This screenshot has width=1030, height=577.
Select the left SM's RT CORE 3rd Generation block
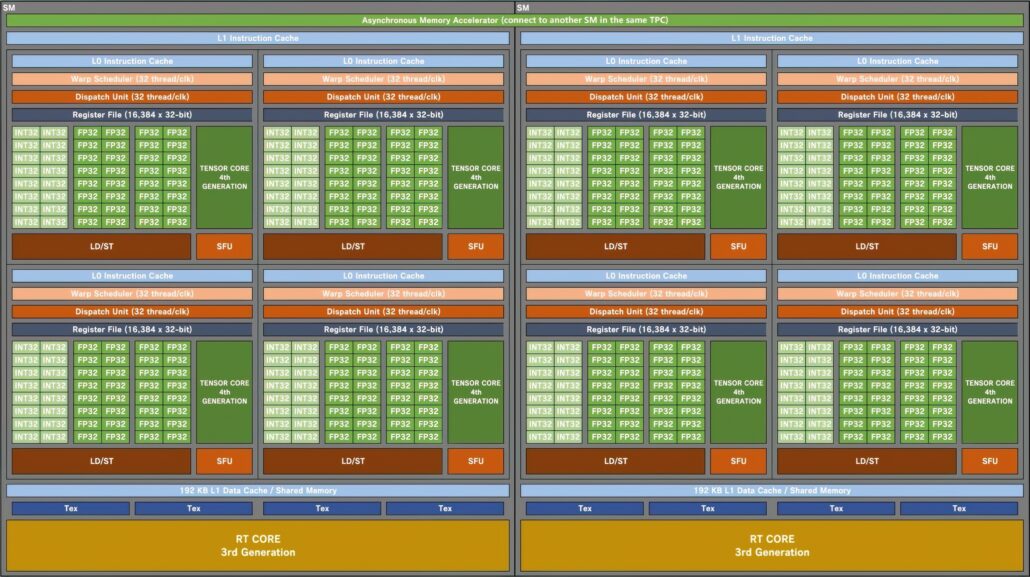click(256, 543)
